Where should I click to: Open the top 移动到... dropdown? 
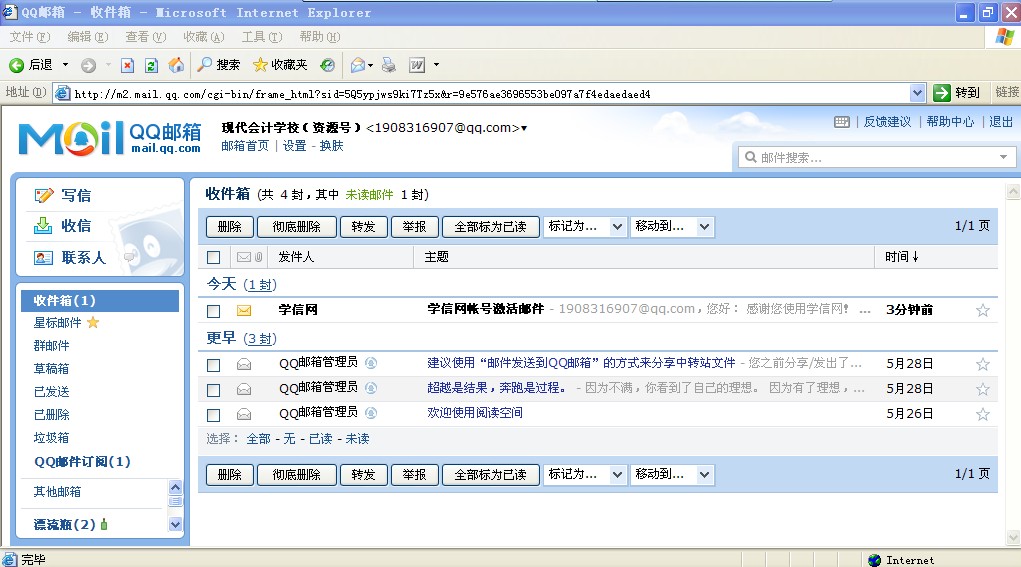click(x=672, y=227)
